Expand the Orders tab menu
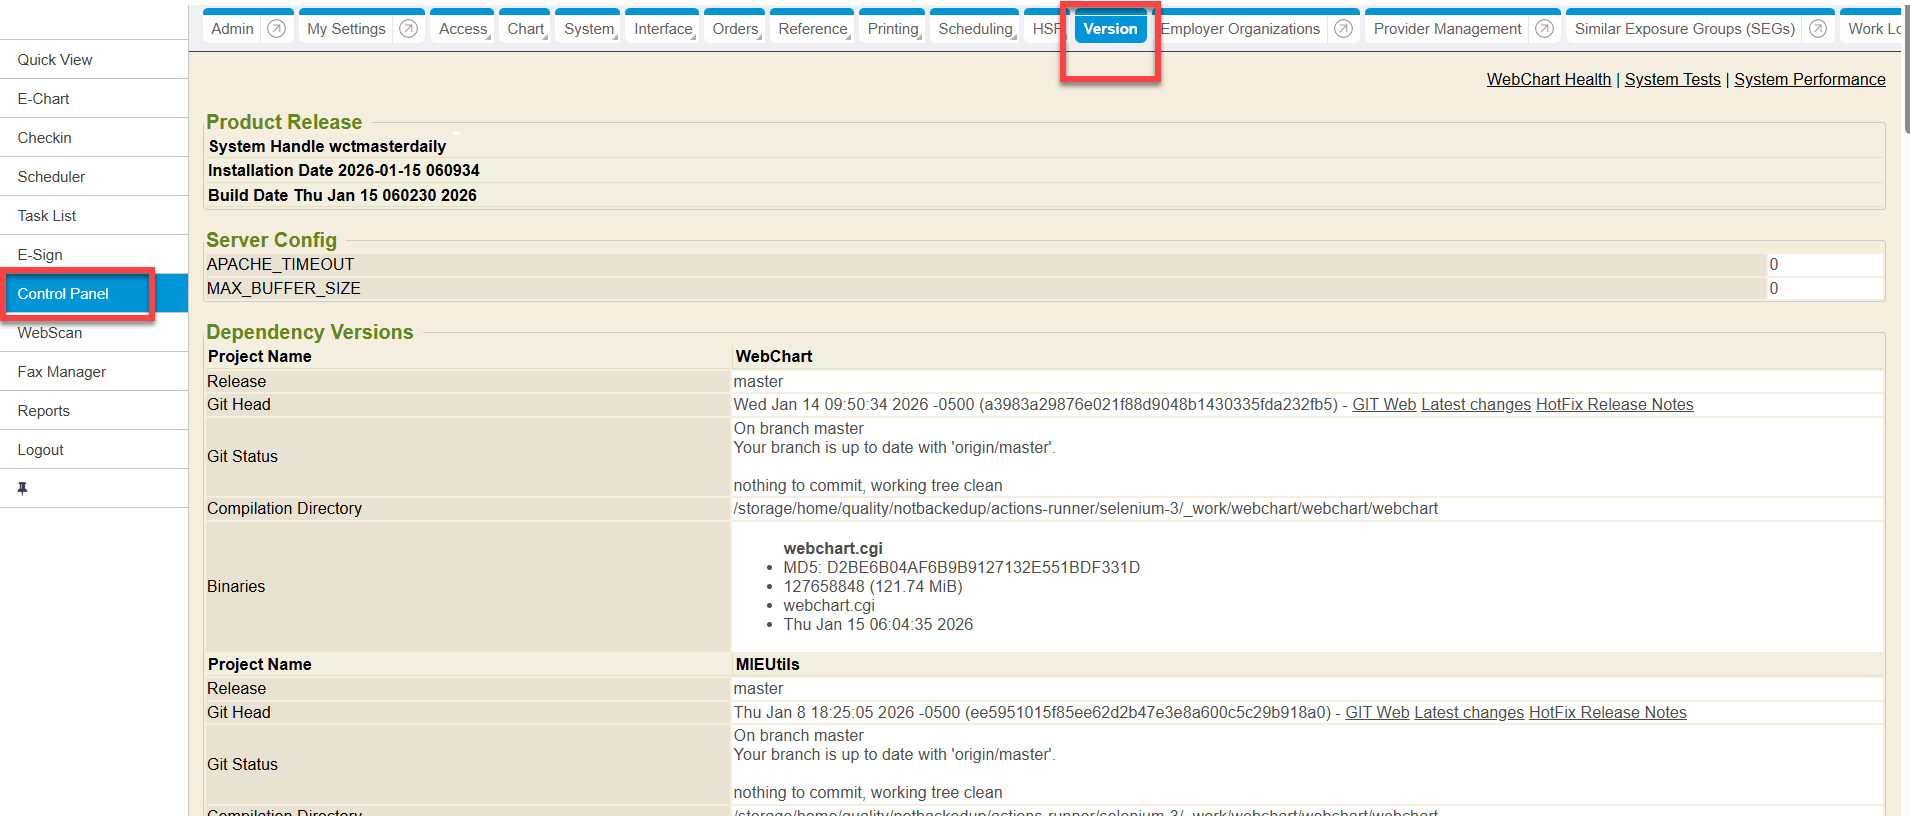This screenshot has height=816, width=1910. pos(736,29)
